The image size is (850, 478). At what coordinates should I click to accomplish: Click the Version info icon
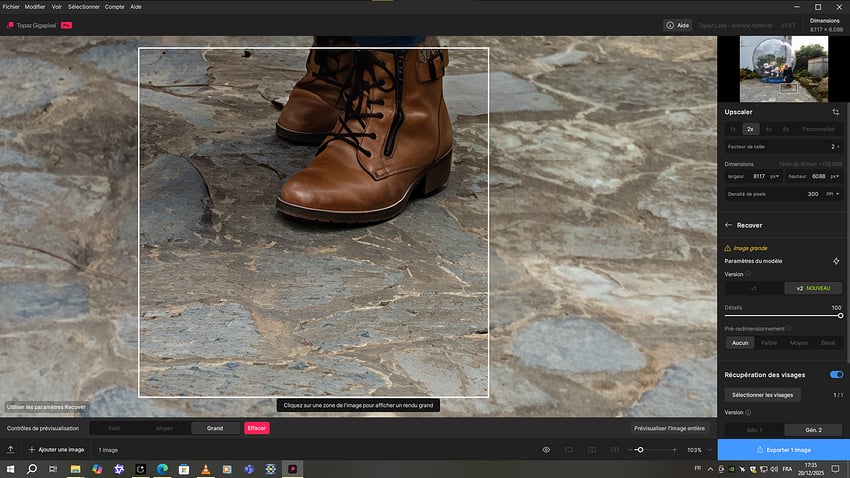coord(749,274)
